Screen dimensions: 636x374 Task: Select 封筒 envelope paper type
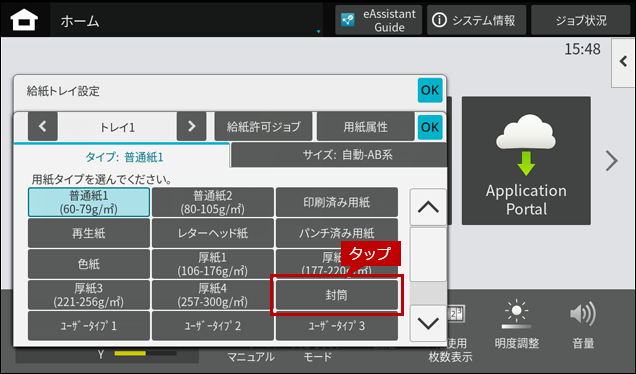pos(337,295)
